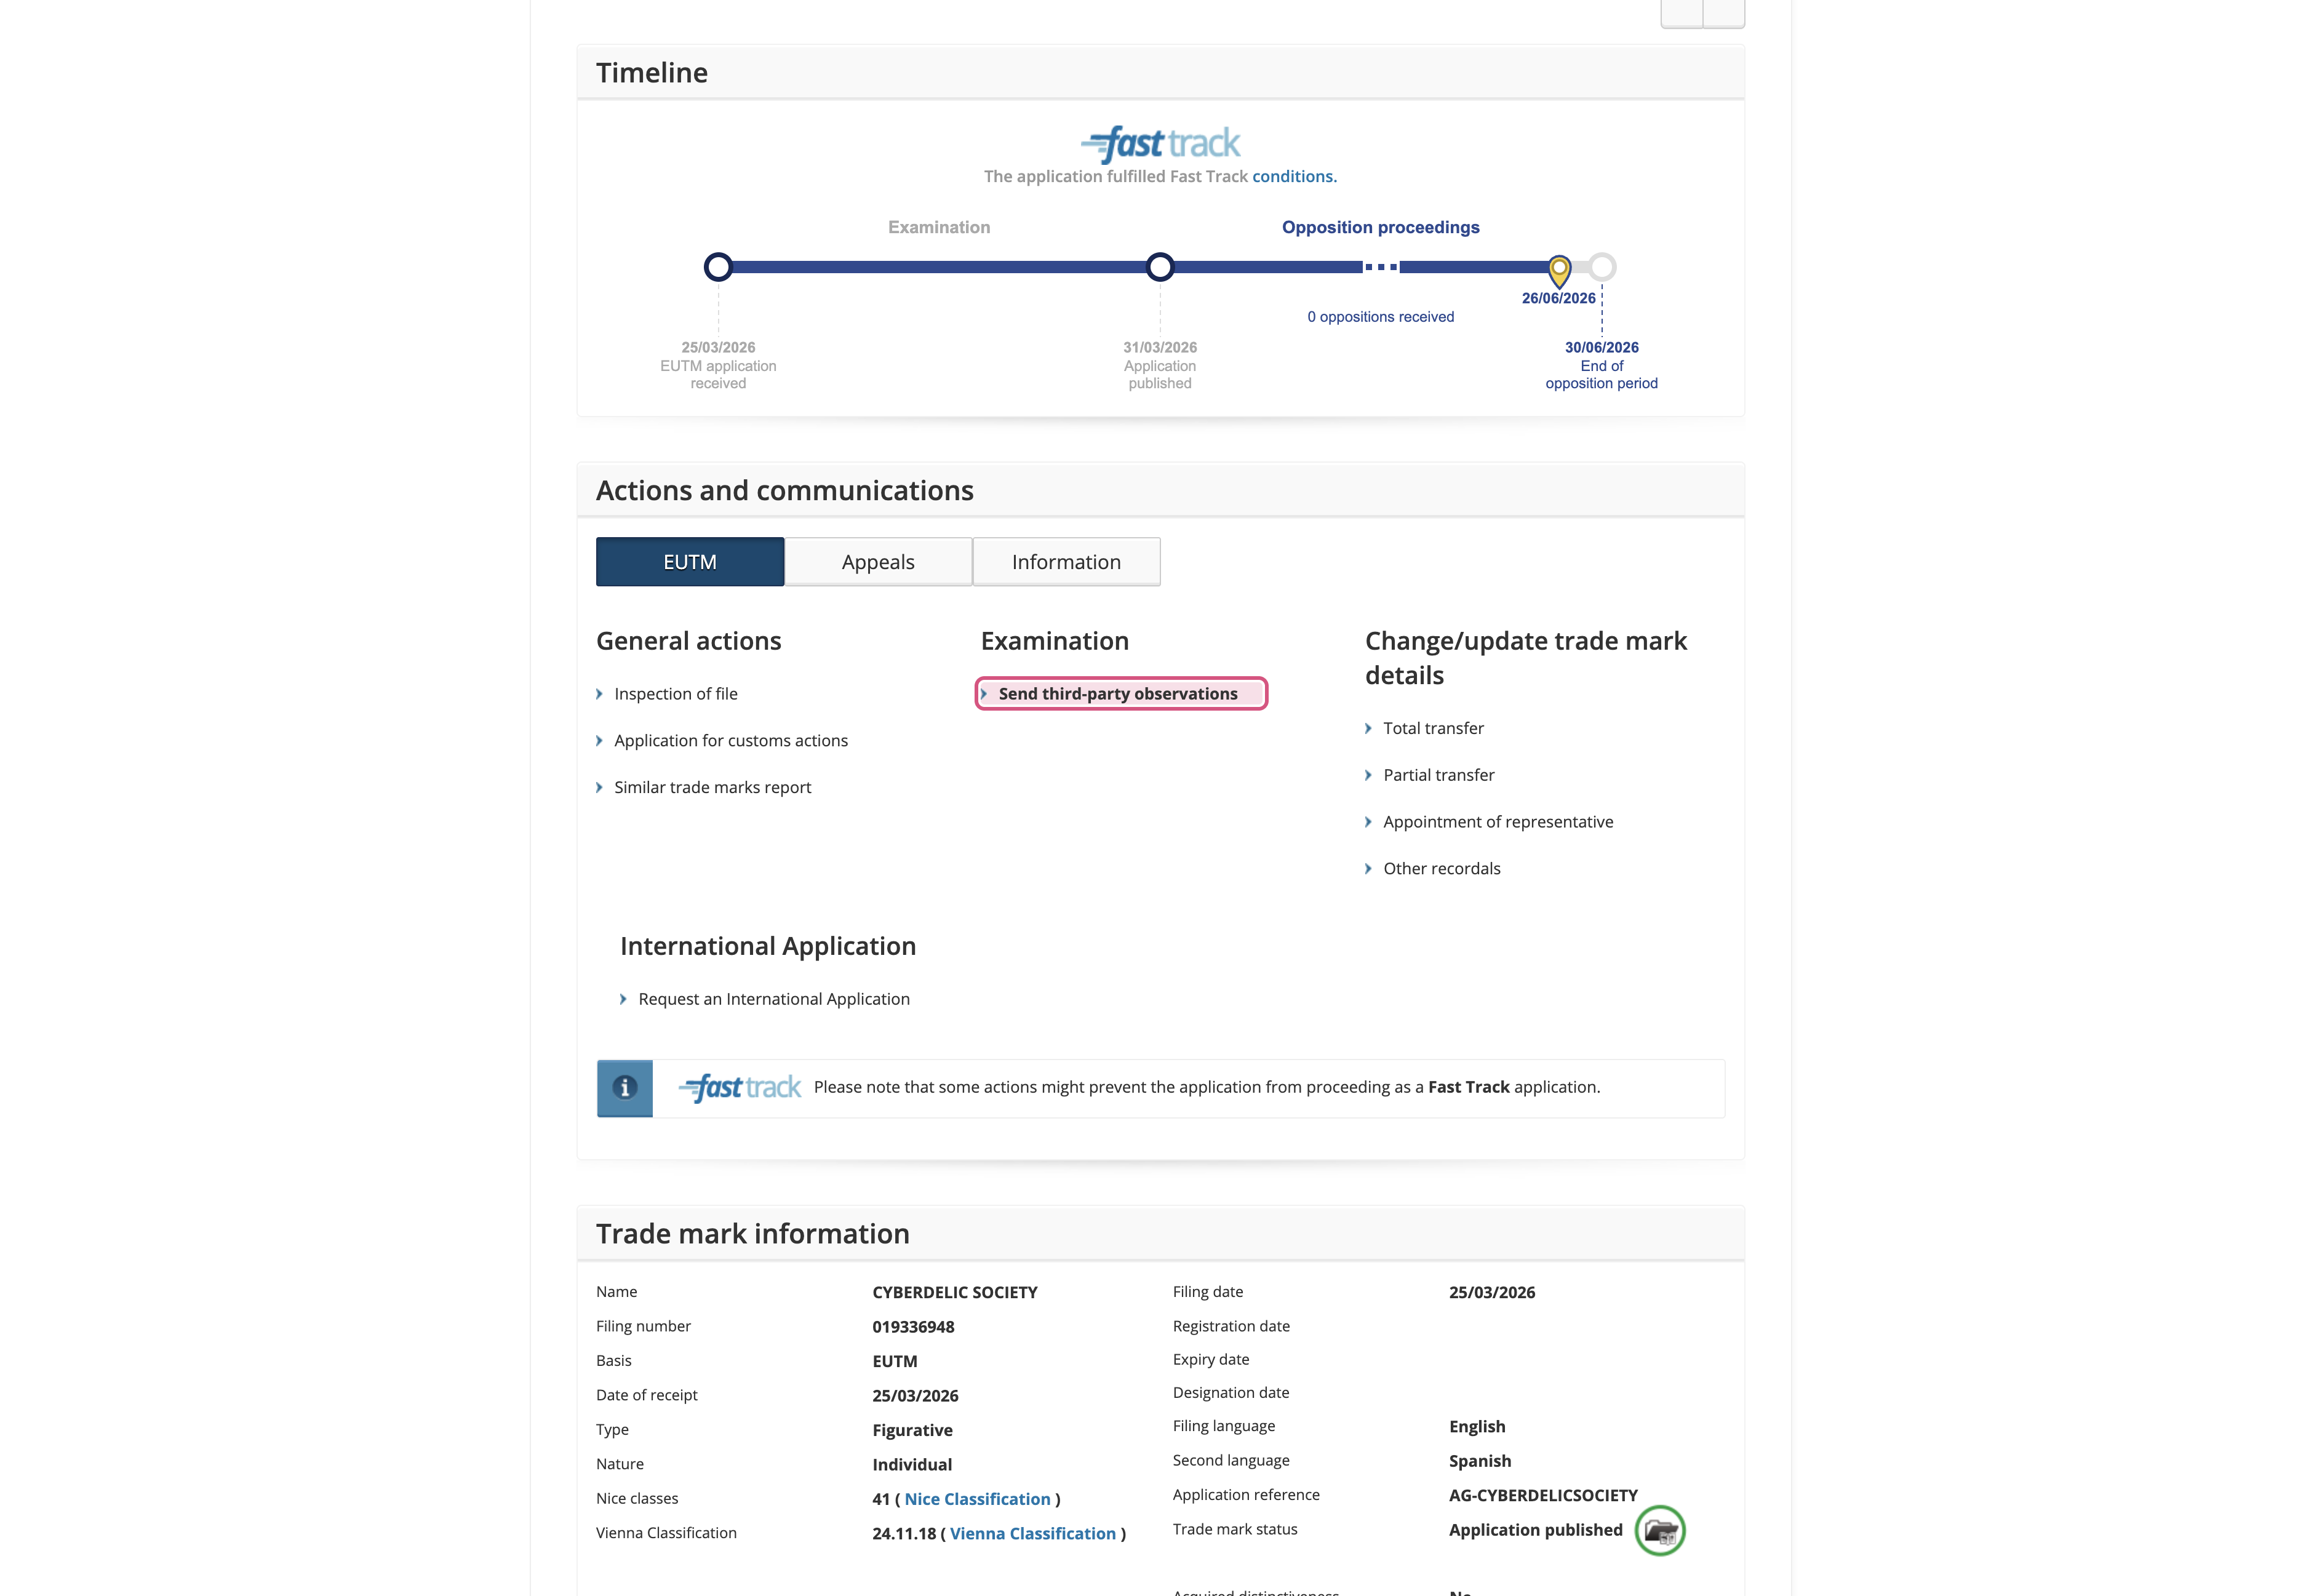Image resolution: width=2322 pixels, height=1596 pixels.
Task: Open the Information tab
Action: click(1066, 562)
